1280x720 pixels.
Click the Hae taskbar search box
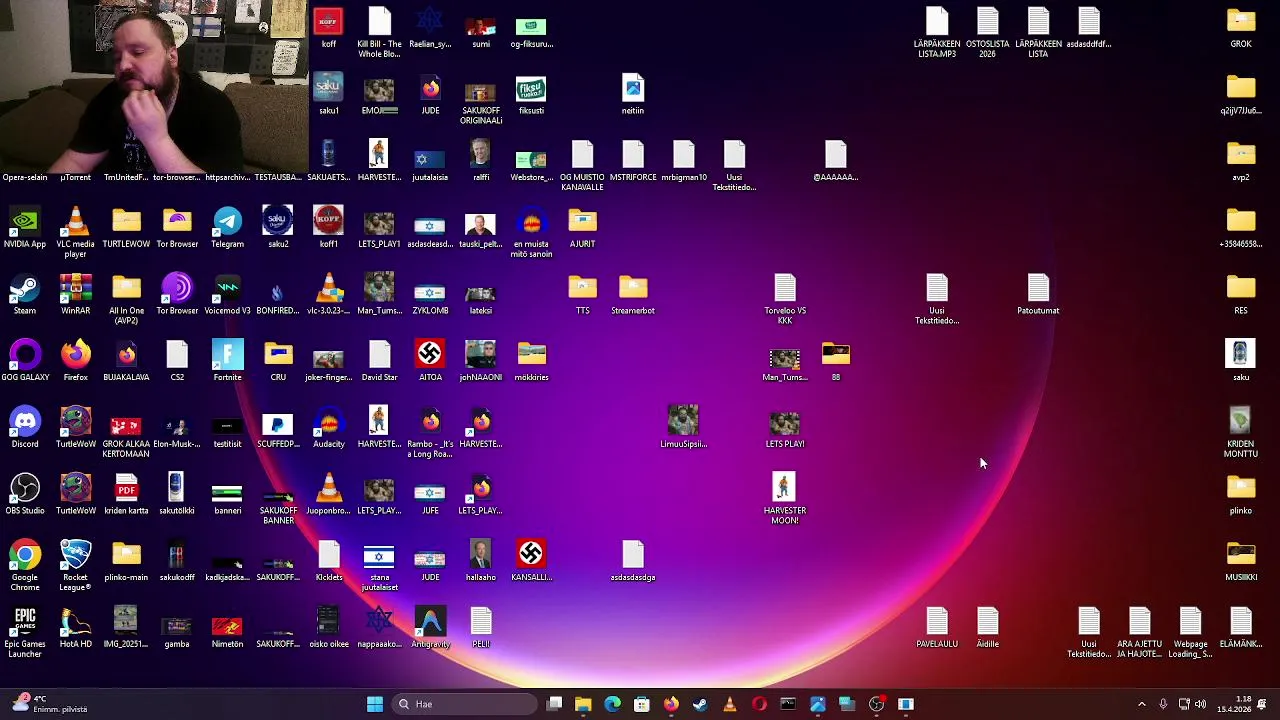[465, 704]
